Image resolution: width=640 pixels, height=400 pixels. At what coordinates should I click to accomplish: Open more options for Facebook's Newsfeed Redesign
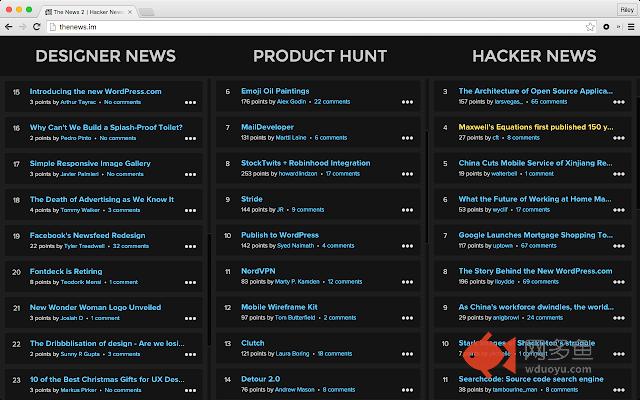point(190,247)
